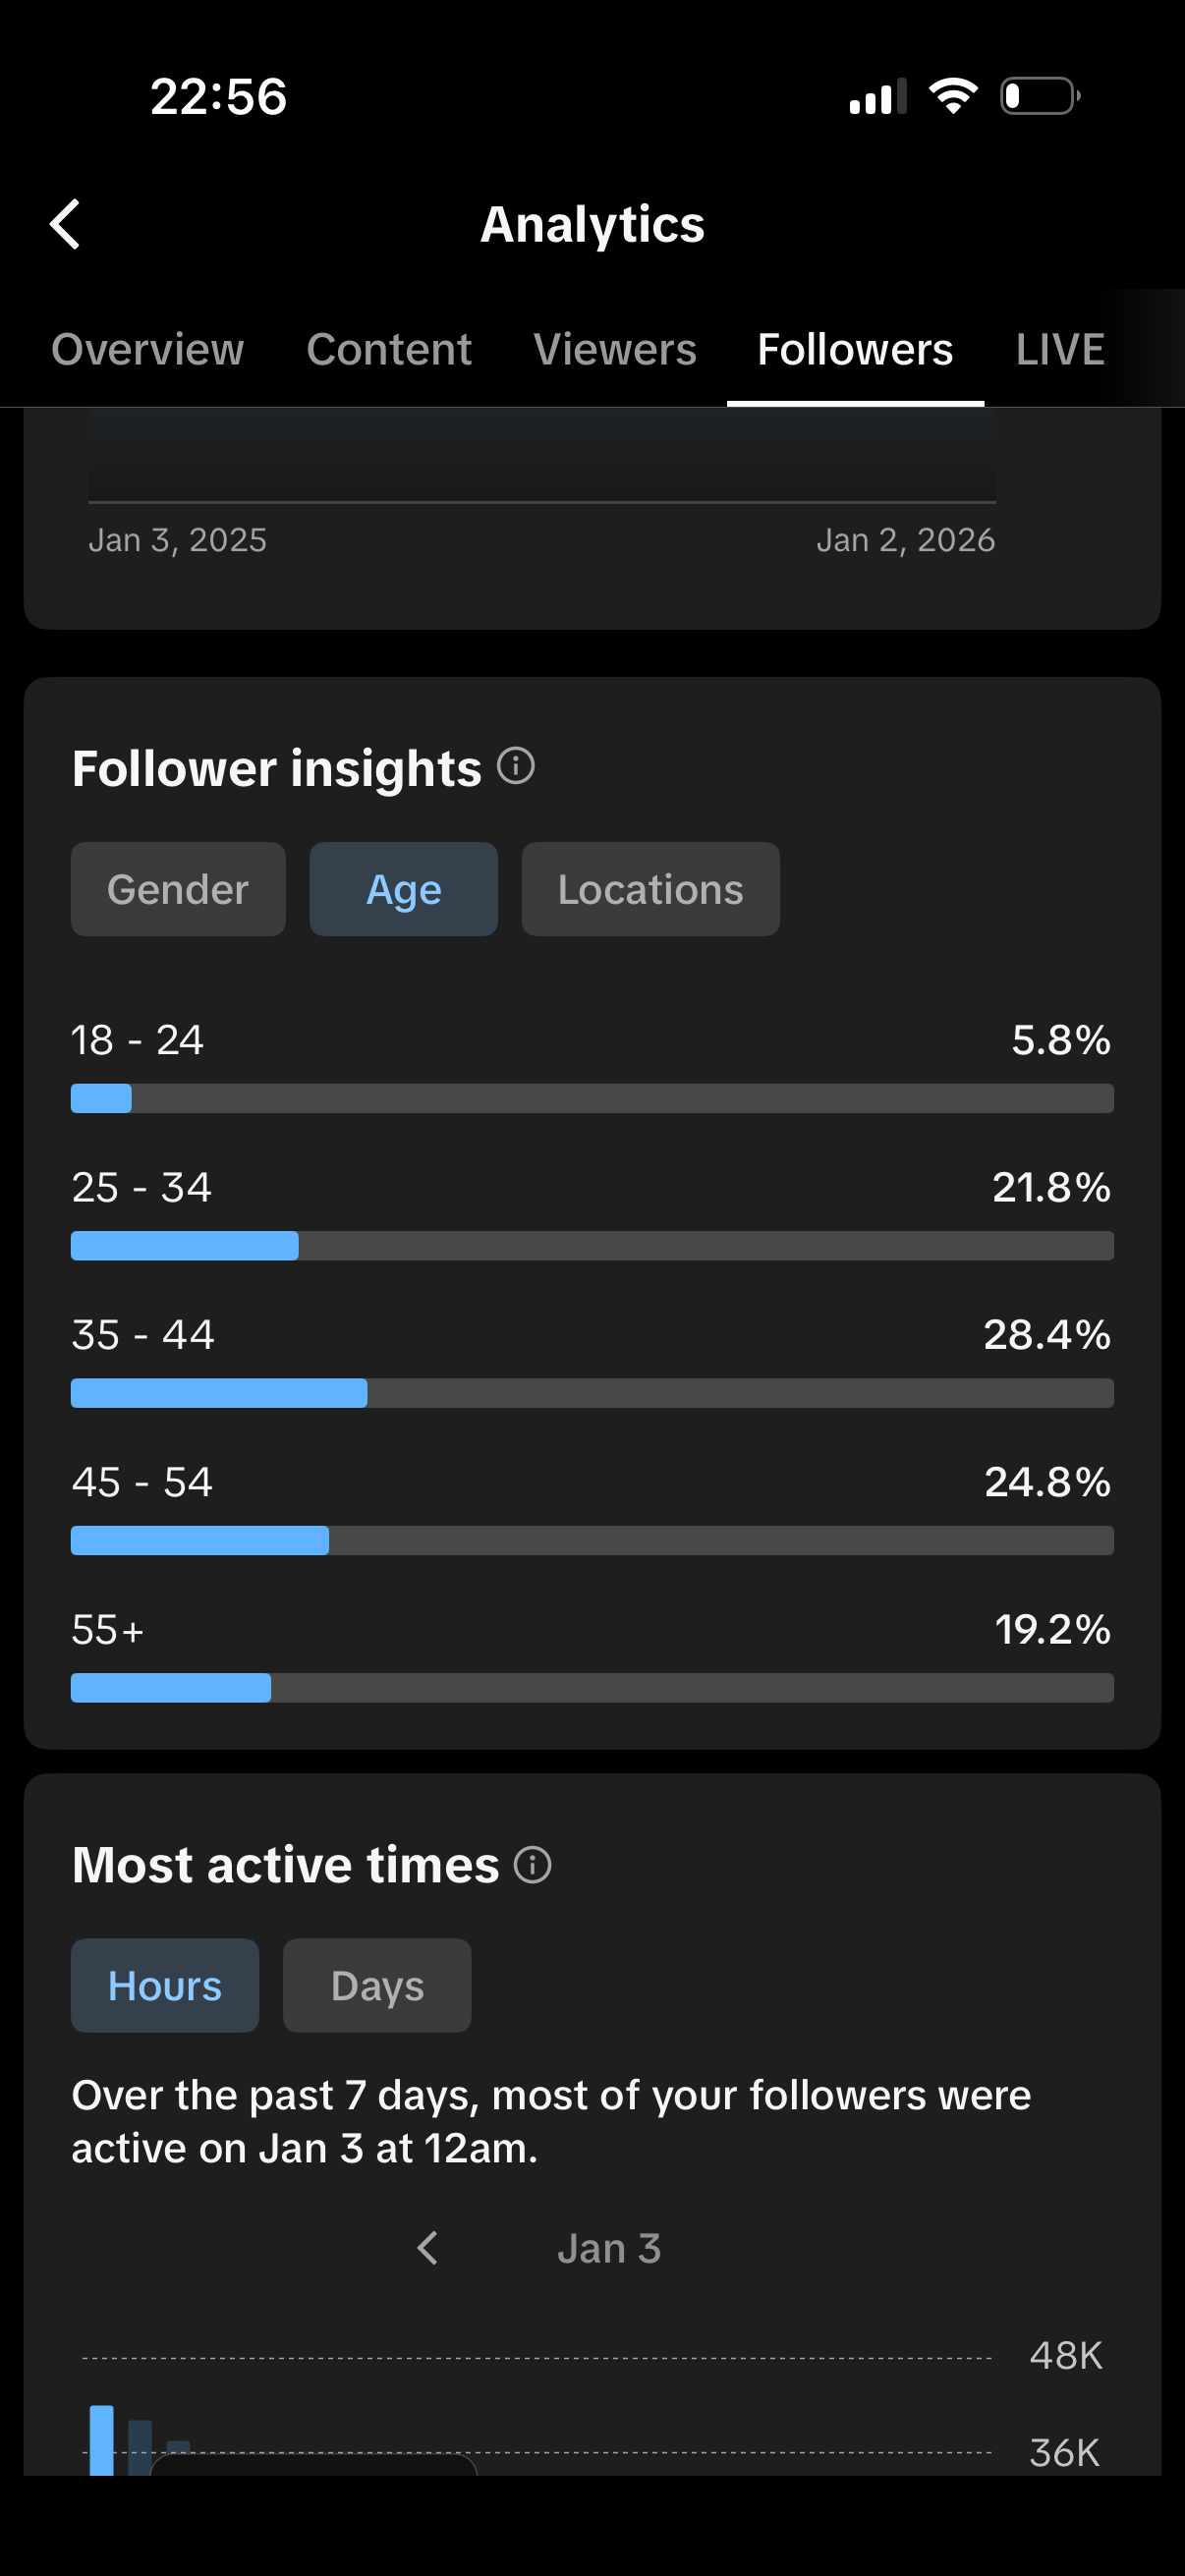Show Gender follower insights
Image resolution: width=1185 pixels, height=2576 pixels.
[x=178, y=889]
